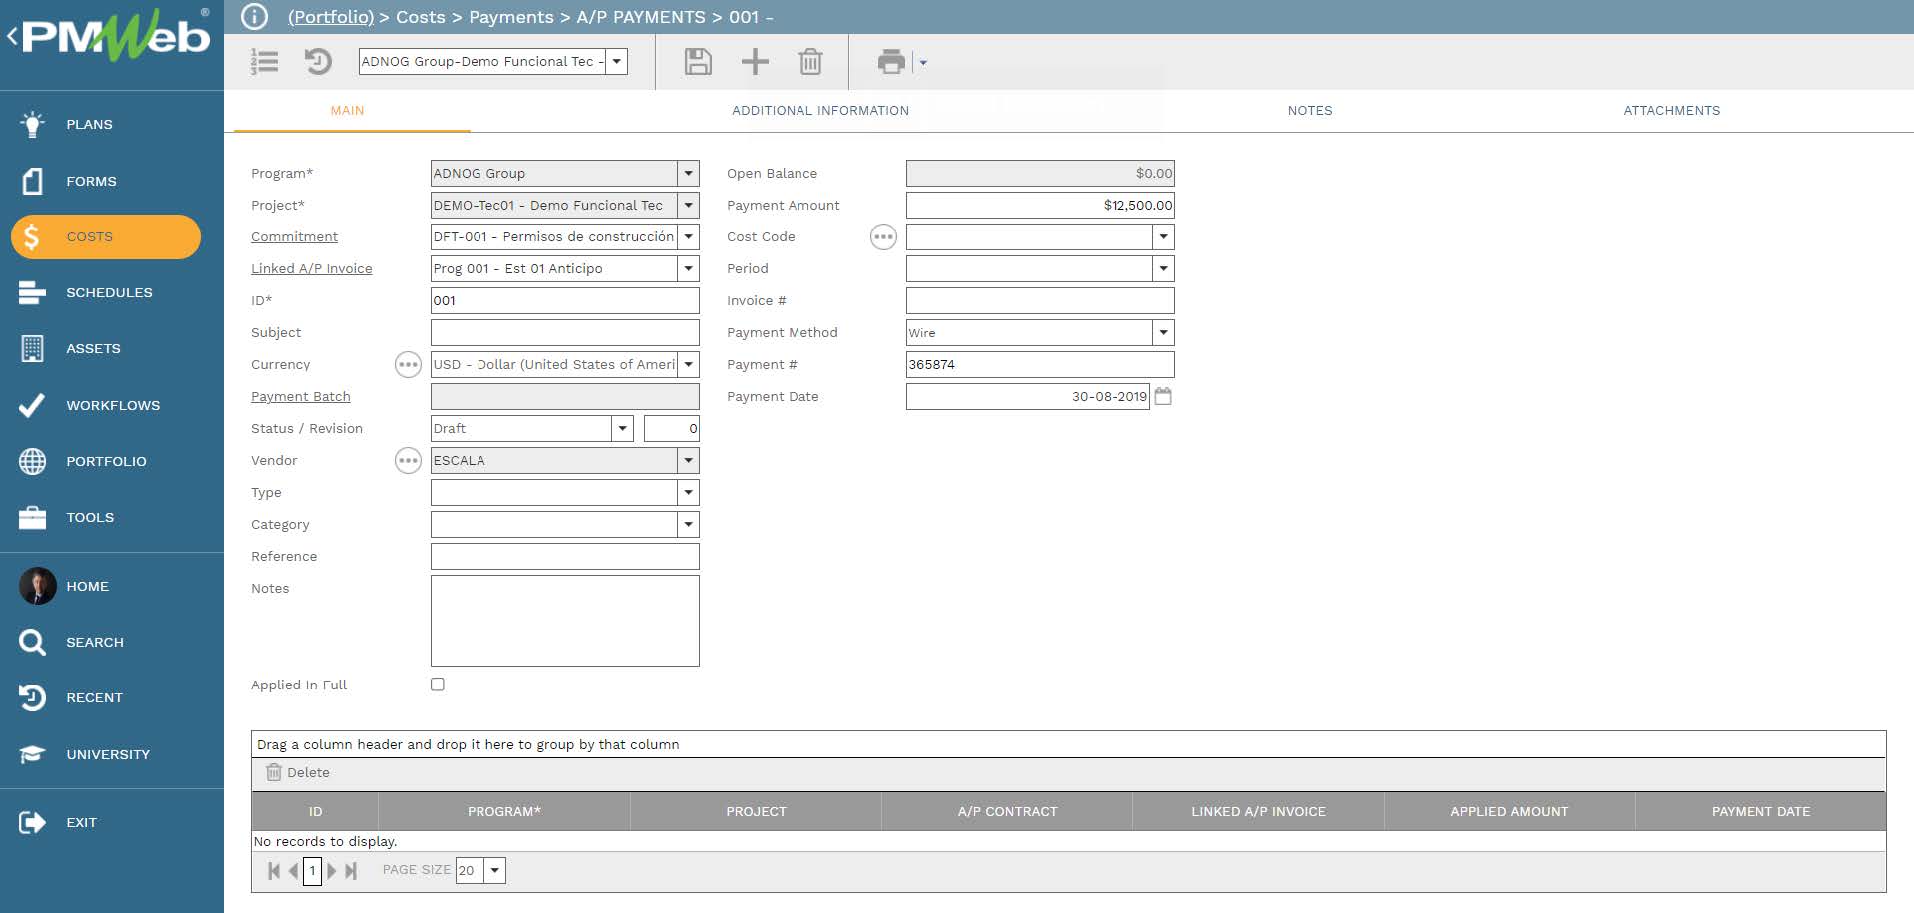Delete the record with trash toolbar icon

click(x=810, y=62)
